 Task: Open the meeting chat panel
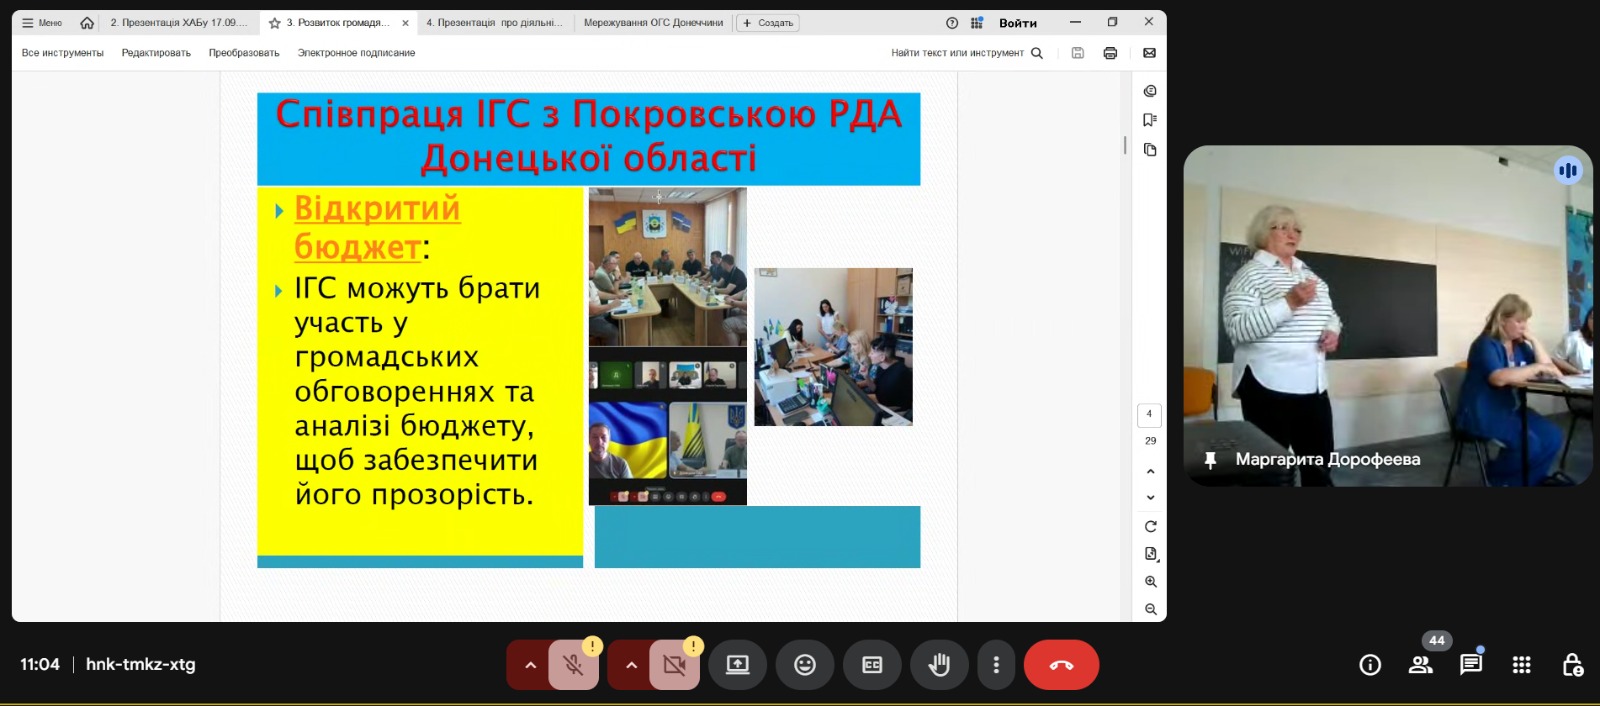pyautogui.click(x=1470, y=665)
